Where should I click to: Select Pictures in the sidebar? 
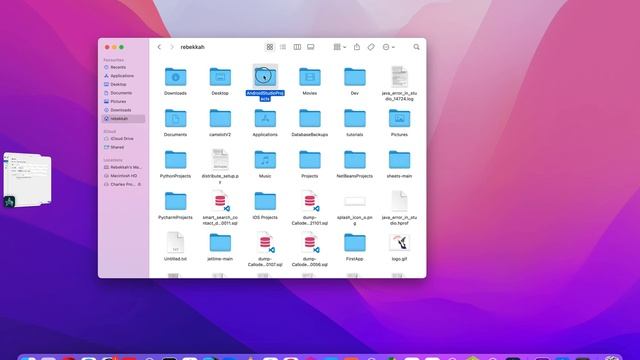coord(123,101)
